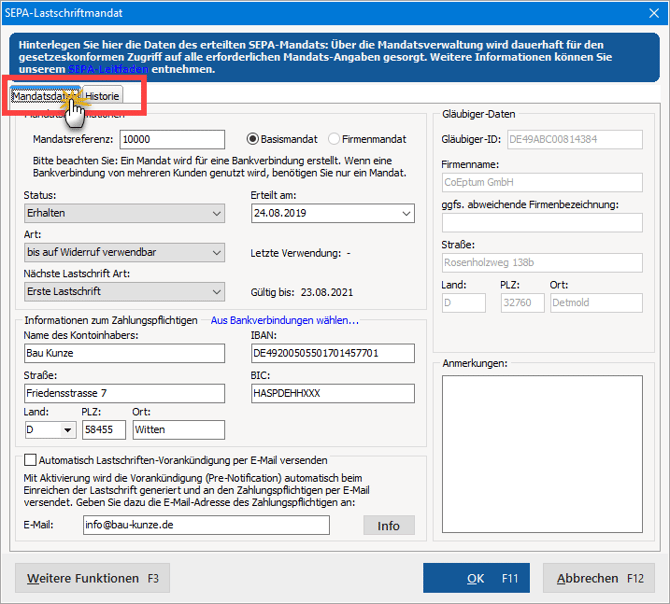Image resolution: width=670 pixels, height=604 pixels.
Task: Open the Mandatsdaten tab
Action: (x=40, y=96)
